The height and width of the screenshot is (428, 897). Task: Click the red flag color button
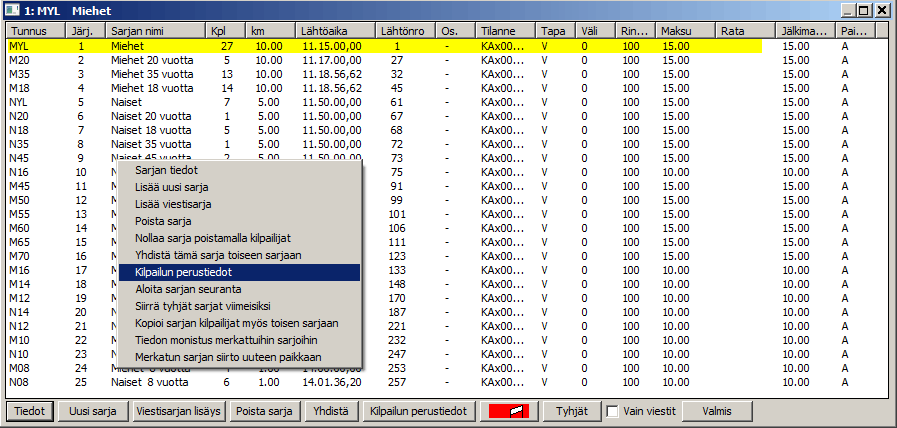510,412
